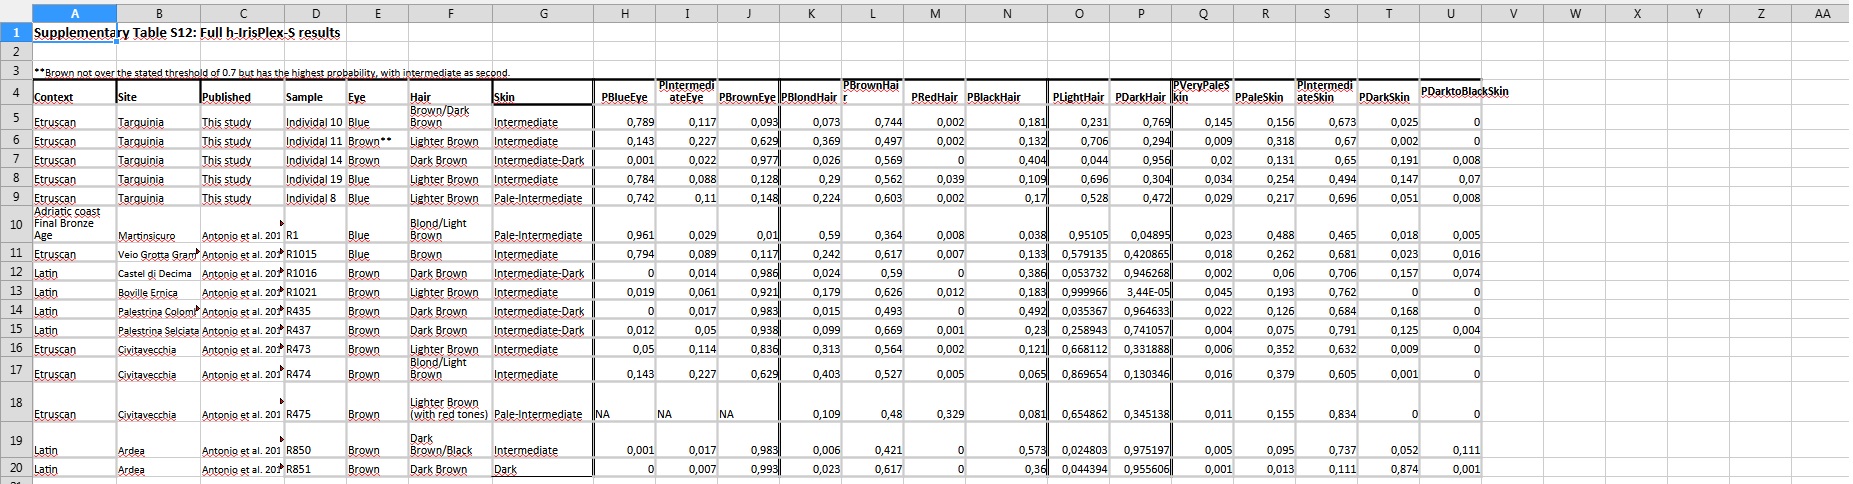This screenshot has width=1853, height=484.
Task: Select the 'Individual 8' sample cell
Action: pos(314,198)
